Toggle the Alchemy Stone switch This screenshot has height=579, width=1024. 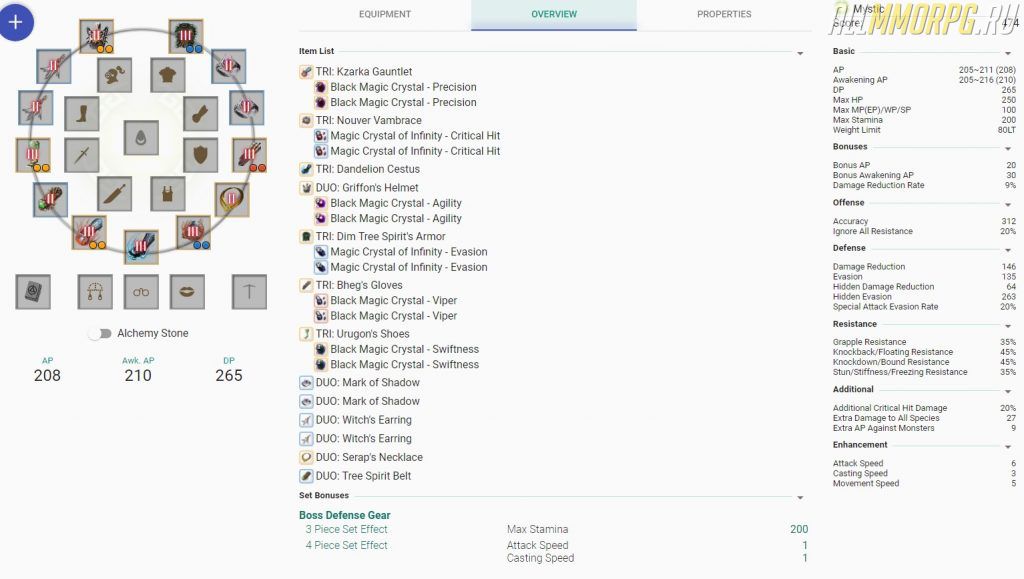click(x=99, y=333)
